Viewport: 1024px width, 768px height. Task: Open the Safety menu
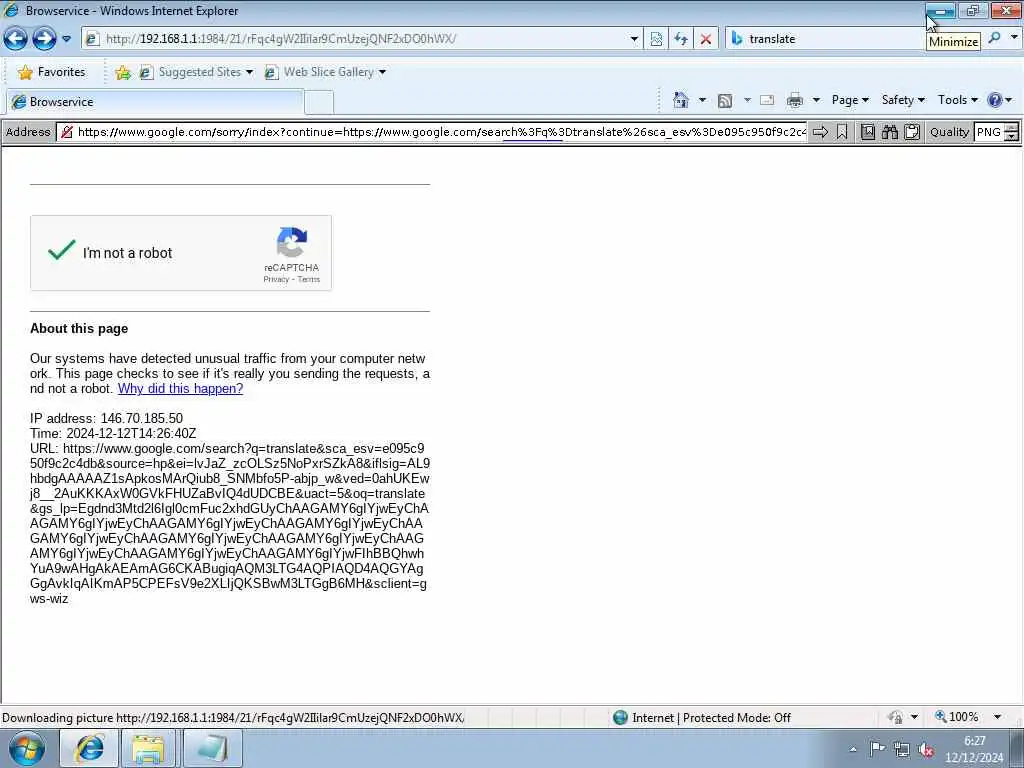(903, 100)
